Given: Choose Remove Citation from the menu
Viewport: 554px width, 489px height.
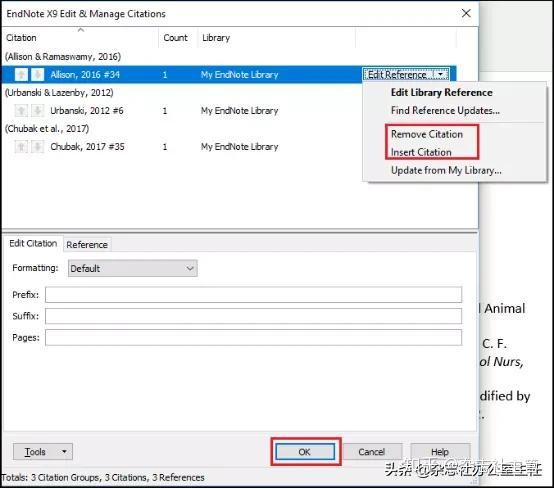Looking at the screenshot, I should pyautogui.click(x=426, y=134).
